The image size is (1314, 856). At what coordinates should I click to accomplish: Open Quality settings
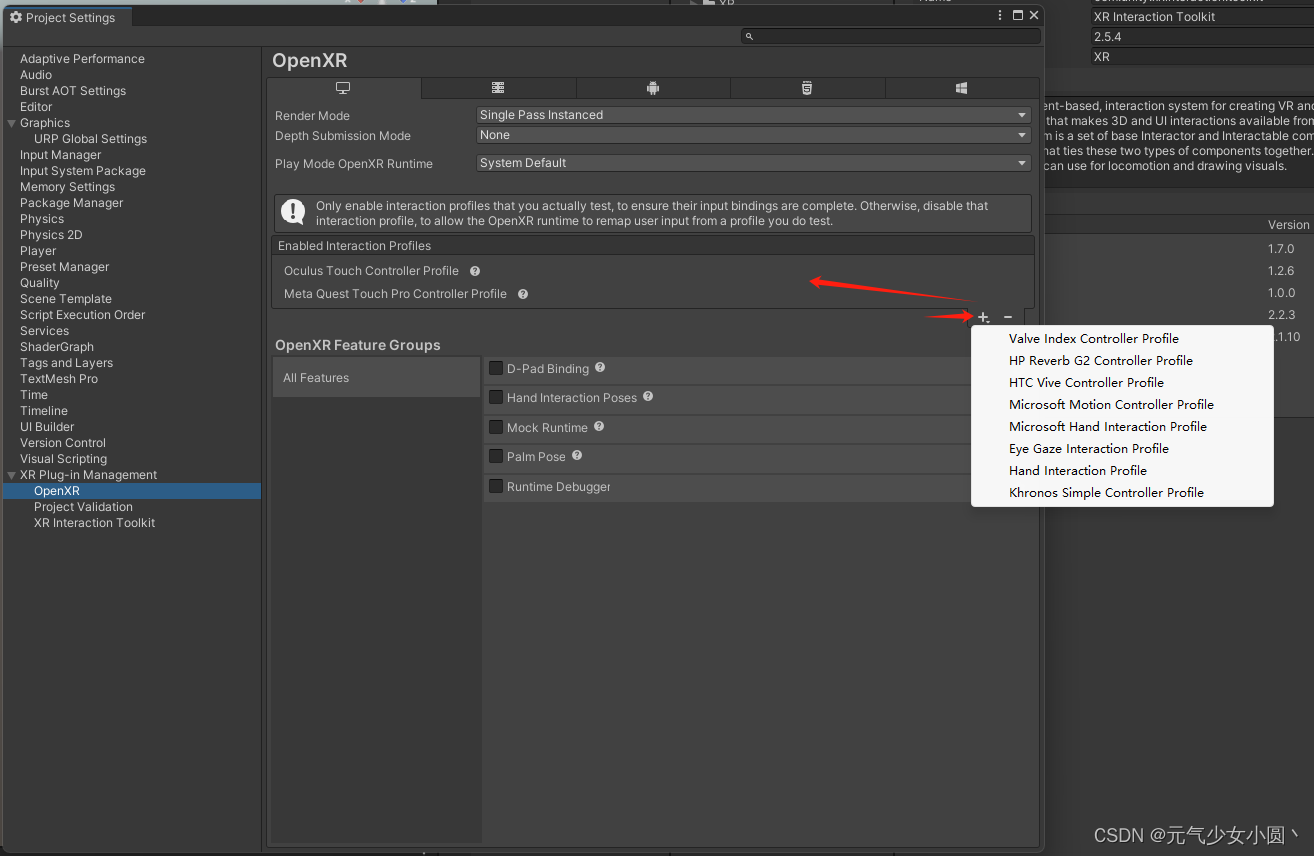click(40, 283)
